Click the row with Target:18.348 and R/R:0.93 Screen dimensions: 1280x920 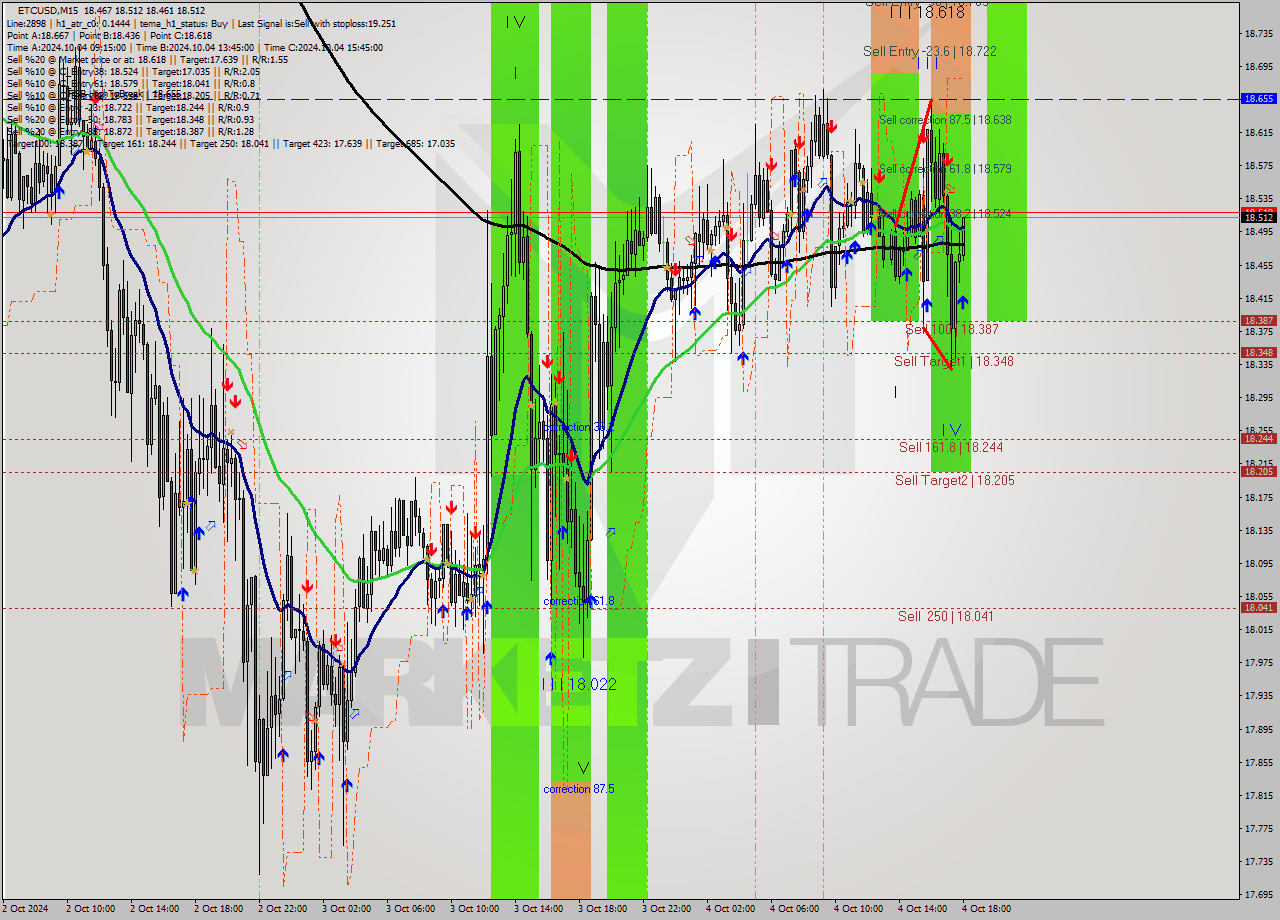(131, 119)
